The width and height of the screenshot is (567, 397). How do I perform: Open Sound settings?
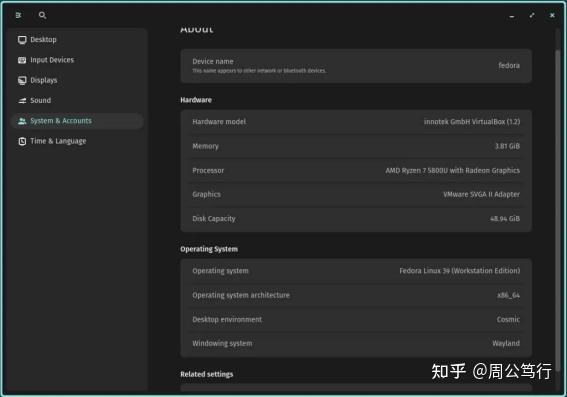pos(77,101)
